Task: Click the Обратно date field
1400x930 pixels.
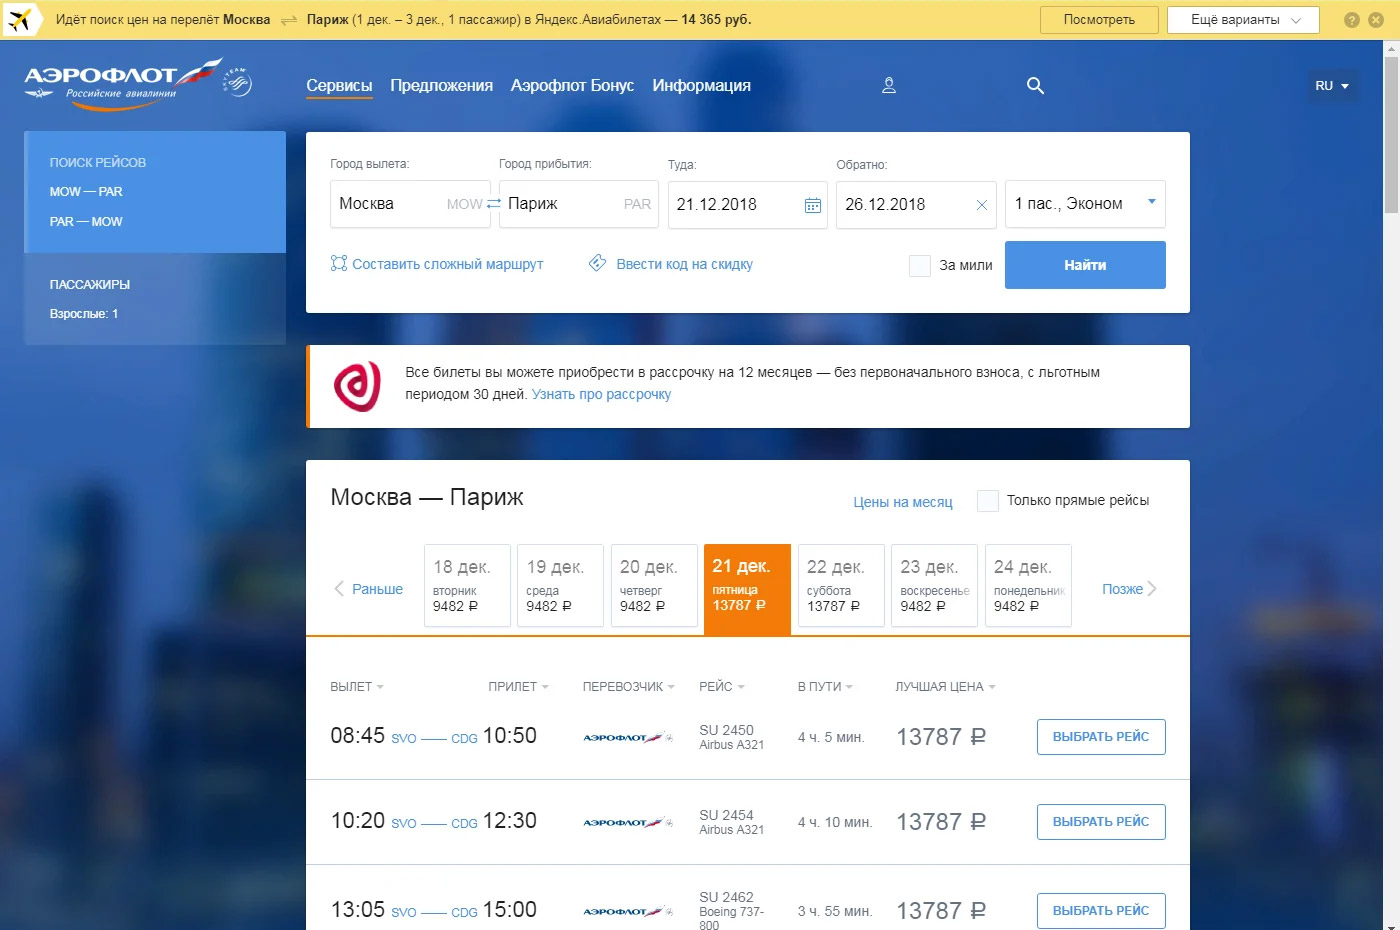Action: pyautogui.click(x=916, y=204)
